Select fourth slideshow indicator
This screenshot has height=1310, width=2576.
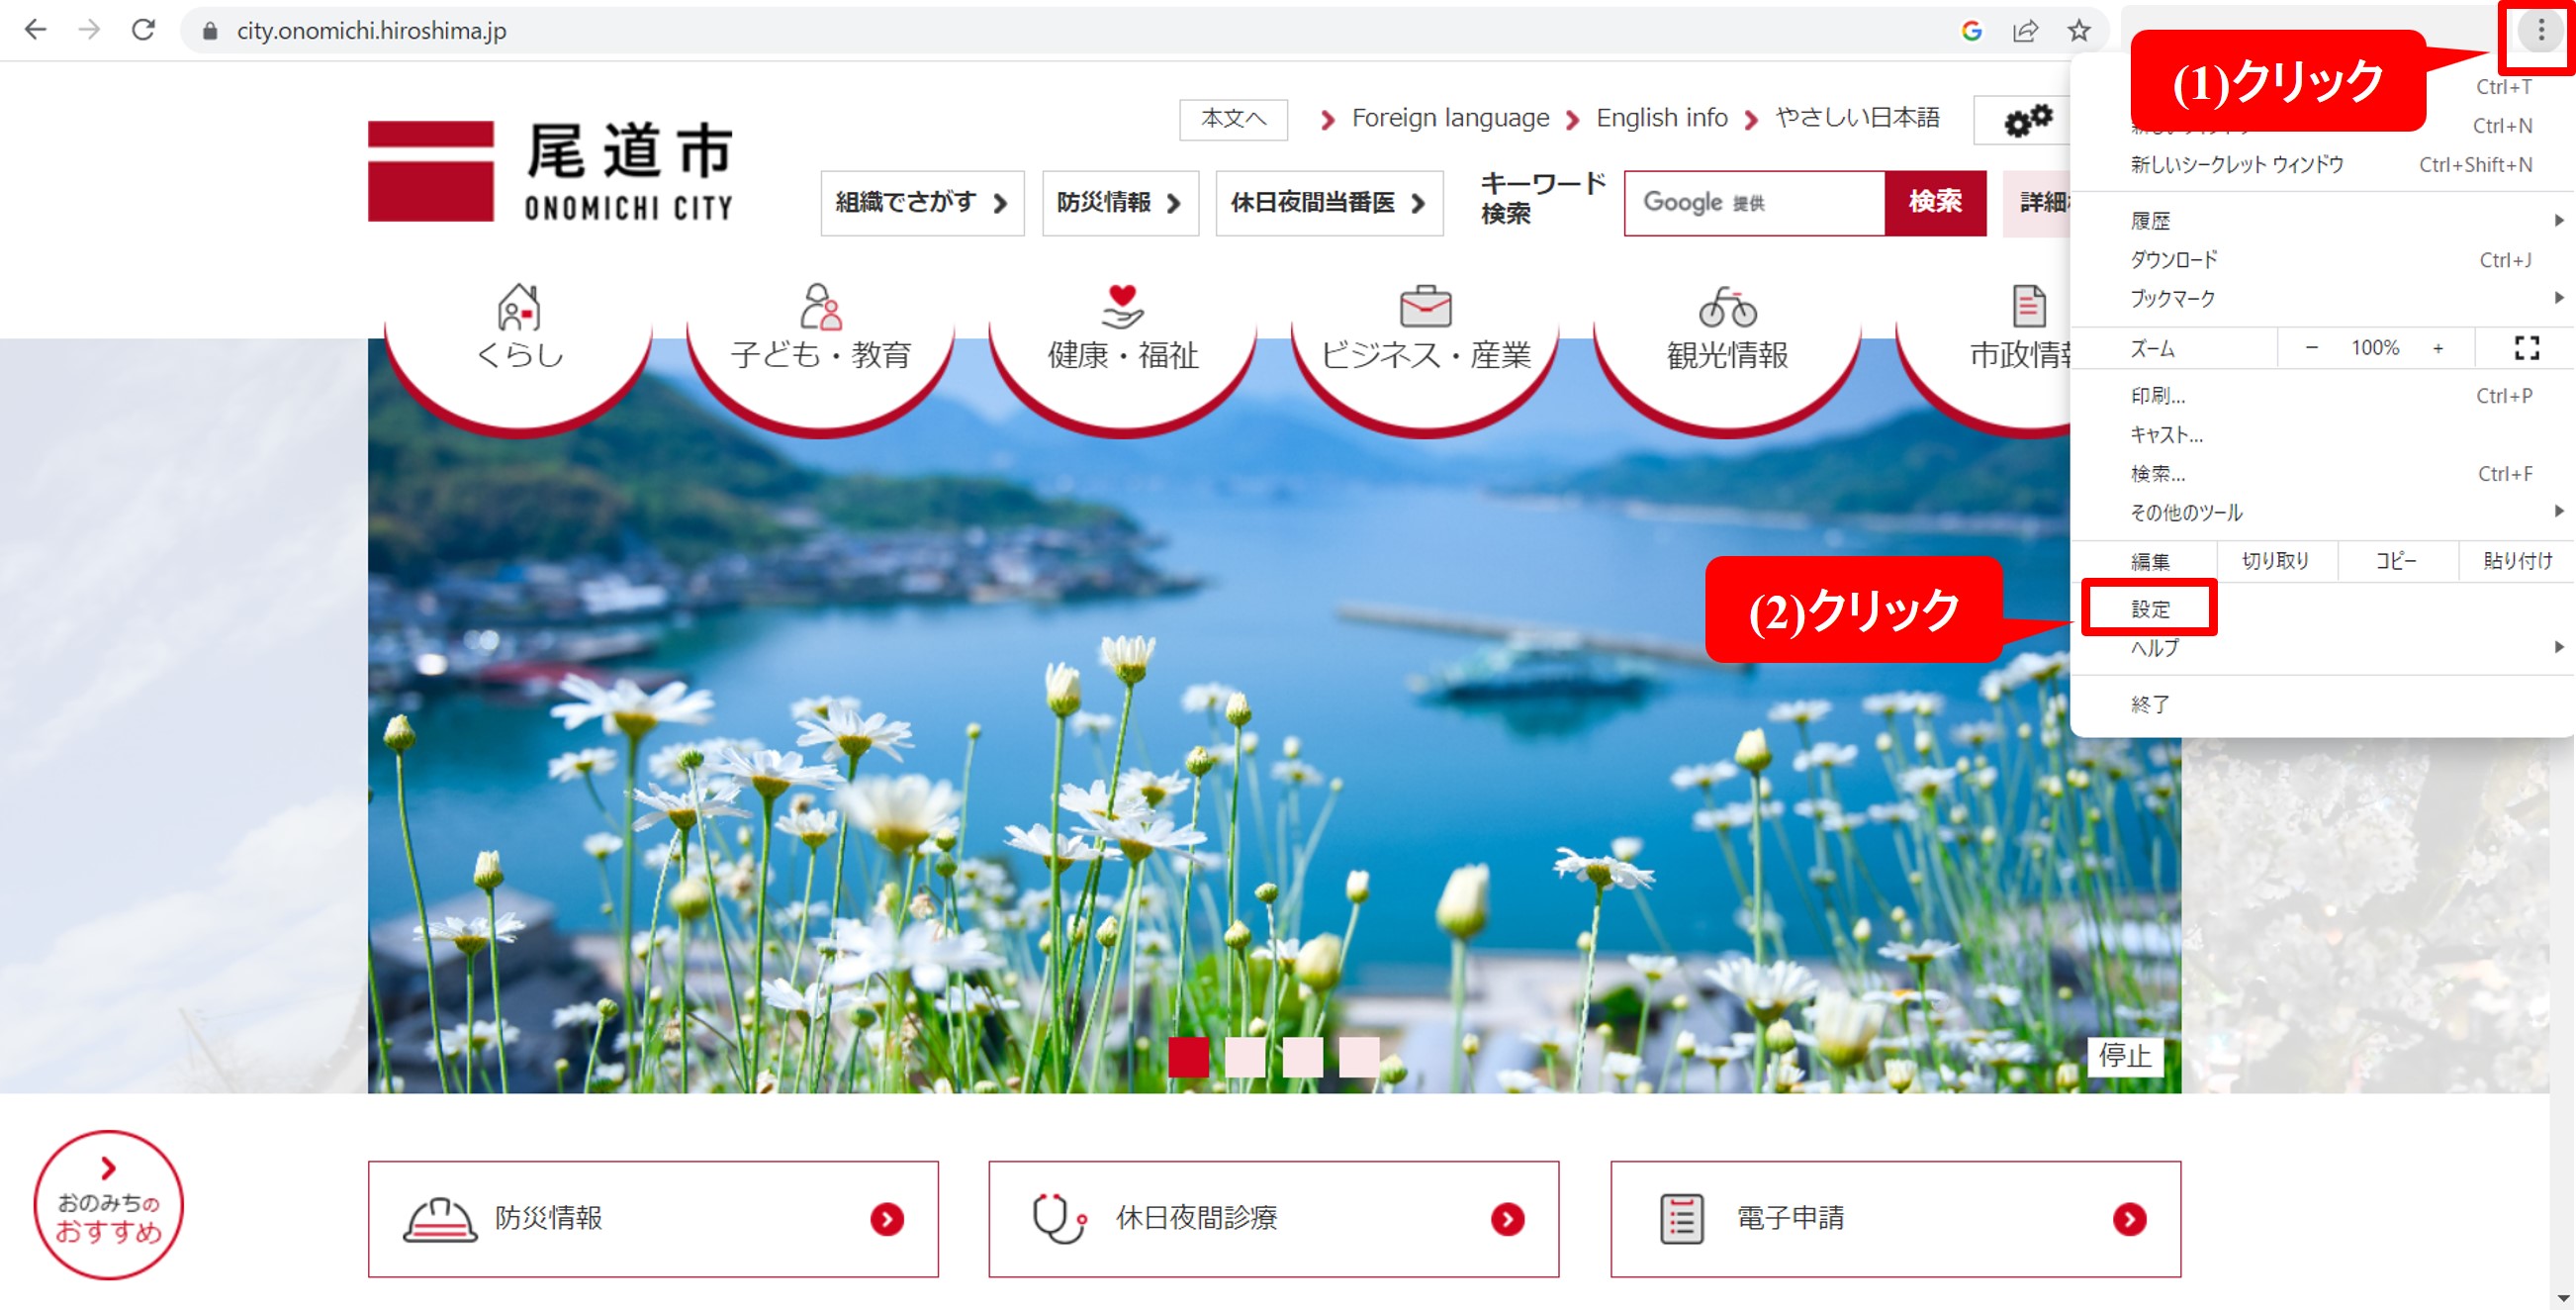[x=1359, y=1057]
